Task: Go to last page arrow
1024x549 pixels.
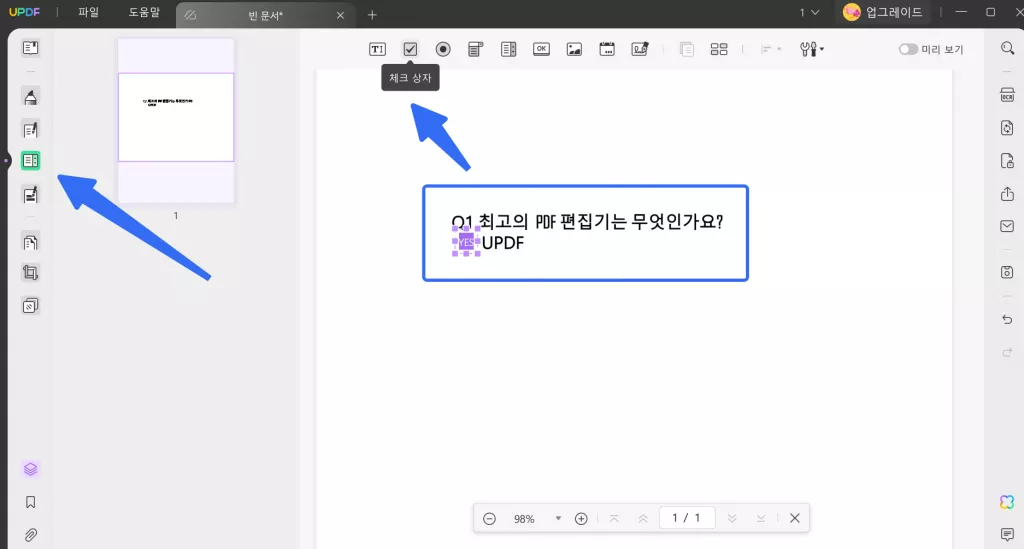Action: coord(761,518)
